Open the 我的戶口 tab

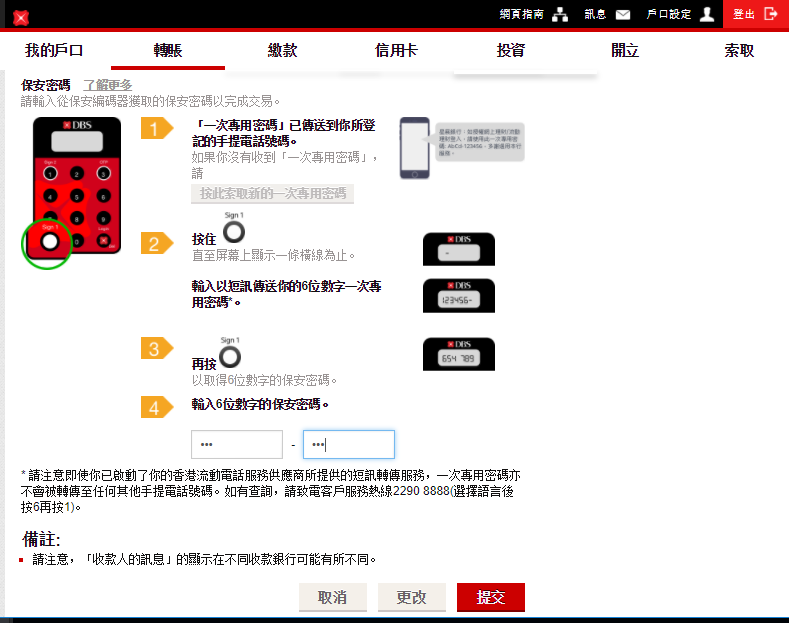pyautogui.click(x=54, y=51)
